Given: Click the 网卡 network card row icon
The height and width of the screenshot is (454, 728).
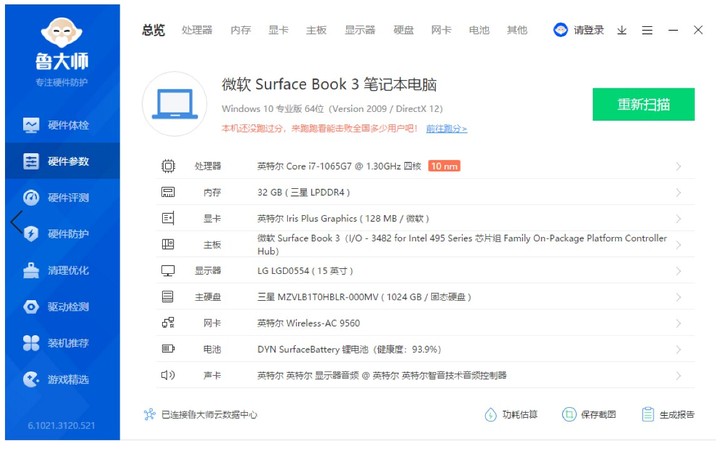Looking at the screenshot, I should coord(168,323).
